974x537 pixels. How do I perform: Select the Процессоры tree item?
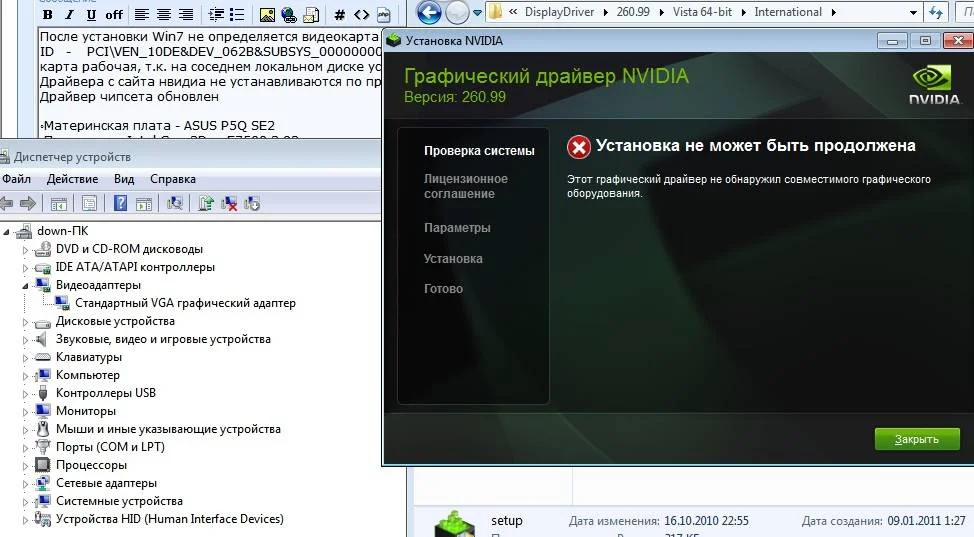[x=91, y=465]
